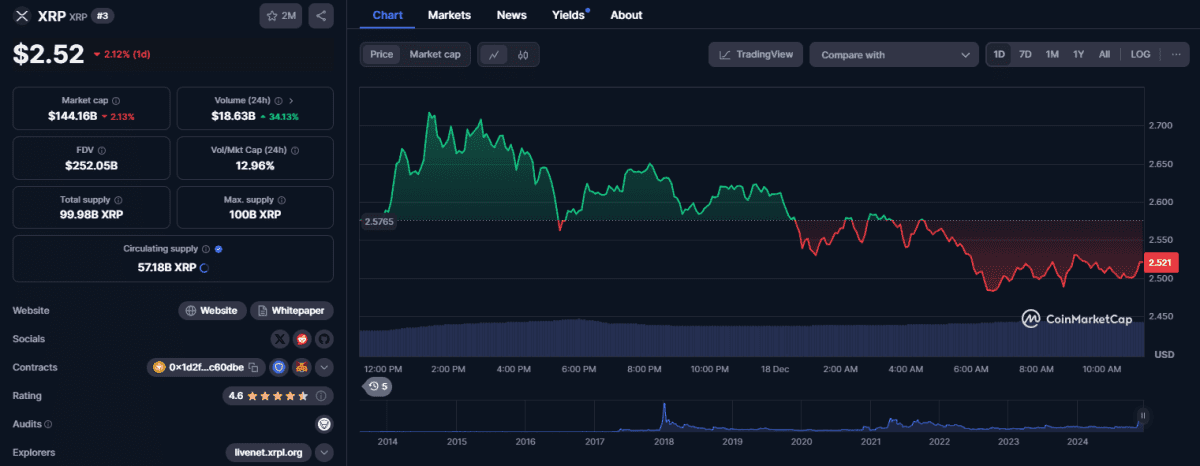Show Circulating supply info icon

click(x=206, y=249)
